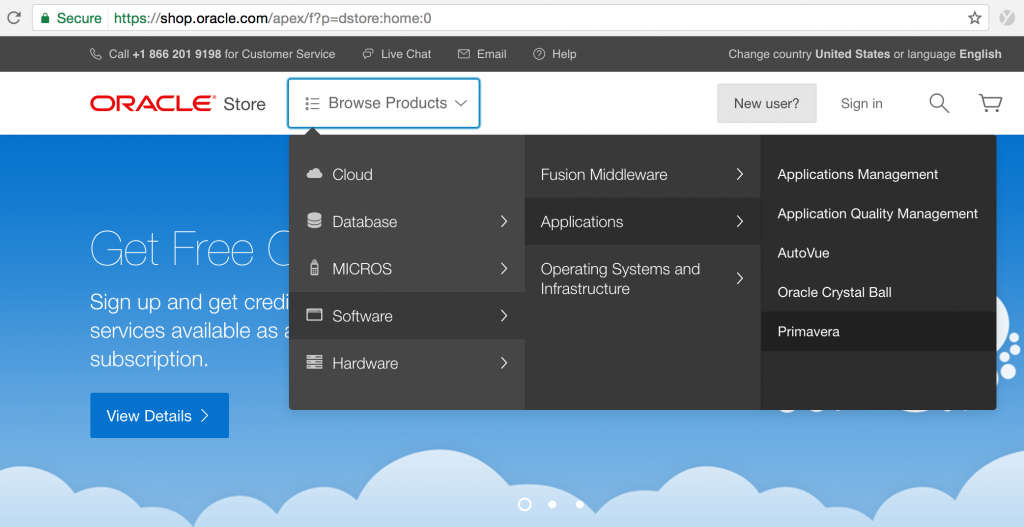Click the Sign in link
Image resolution: width=1024 pixels, height=527 pixels.
[861, 103]
